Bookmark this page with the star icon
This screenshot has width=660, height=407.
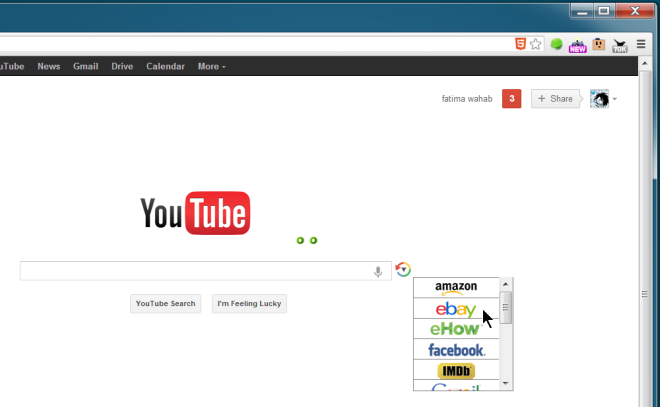pyautogui.click(x=535, y=44)
